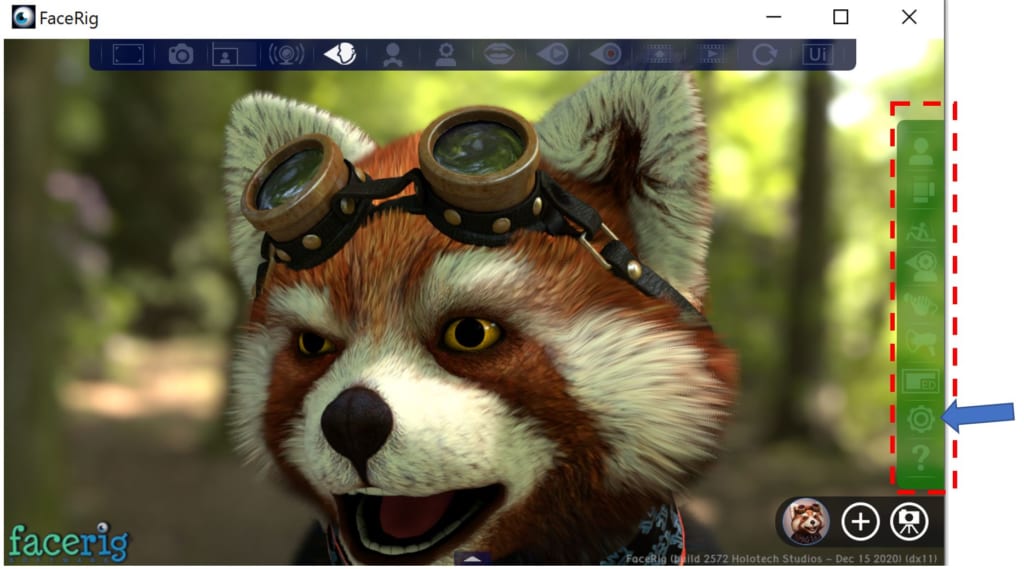Screen dimensions: 1024x569
Task: Click the eye-shaped play performance icon
Action: pyautogui.click(x=552, y=54)
